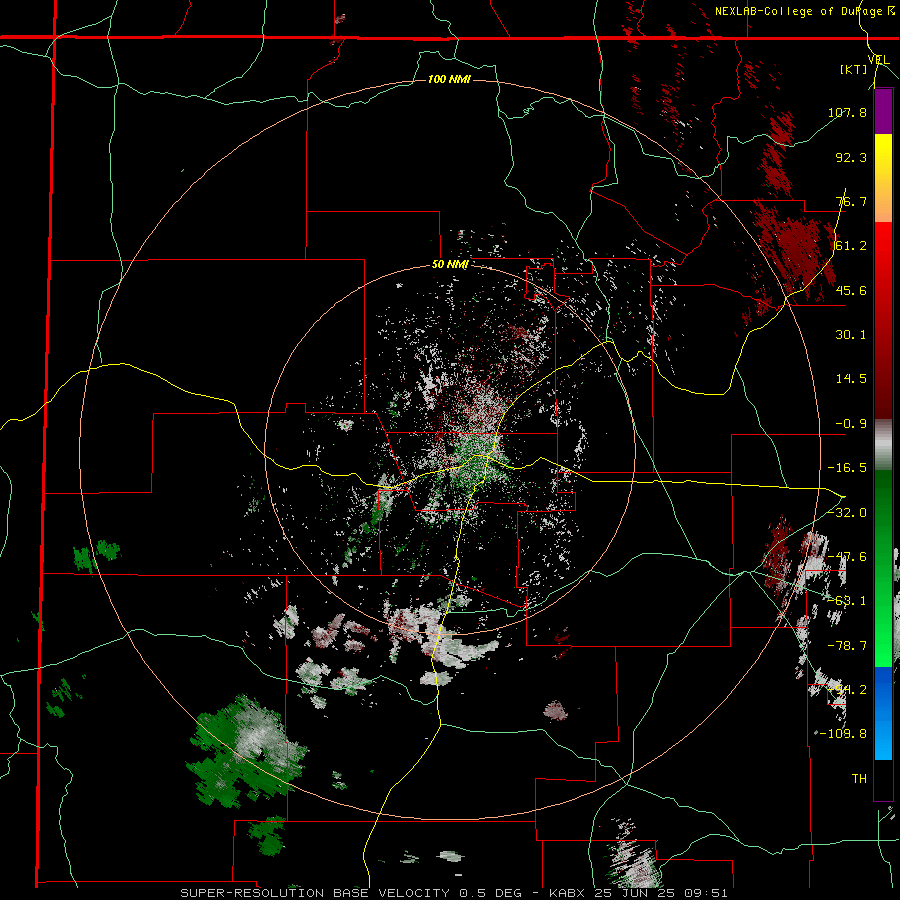Select the 92.3 value on the velocity scale

(851, 157)
